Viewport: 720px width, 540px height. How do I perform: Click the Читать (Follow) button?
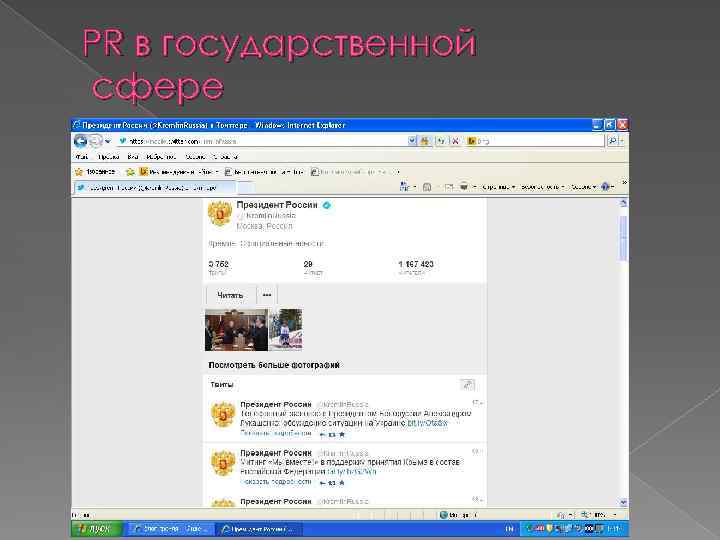click(x=230, y=295)
